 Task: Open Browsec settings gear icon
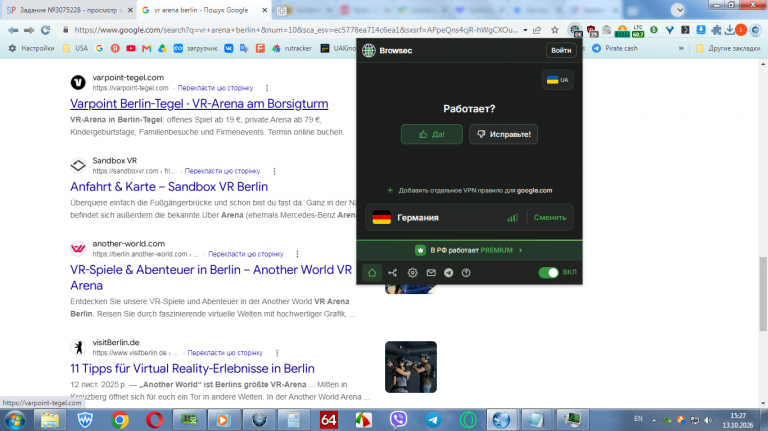click(412, 273)
